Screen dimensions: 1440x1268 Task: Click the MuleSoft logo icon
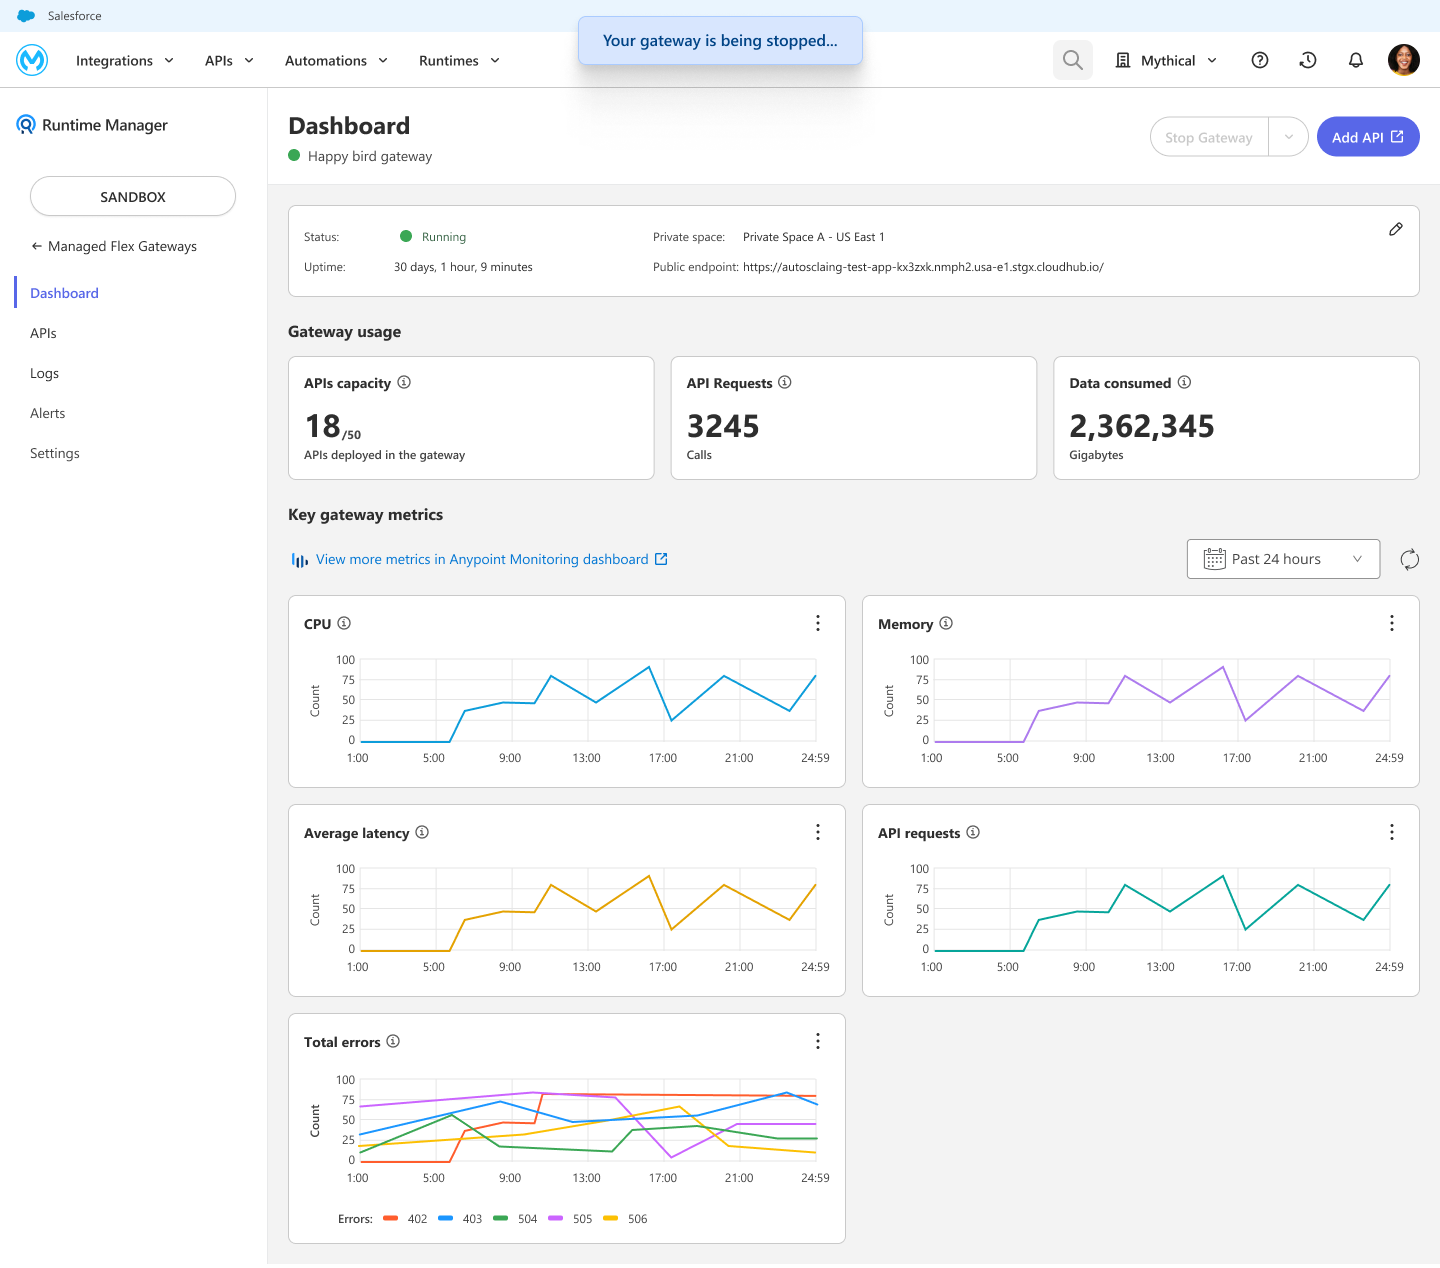[32, 60]
